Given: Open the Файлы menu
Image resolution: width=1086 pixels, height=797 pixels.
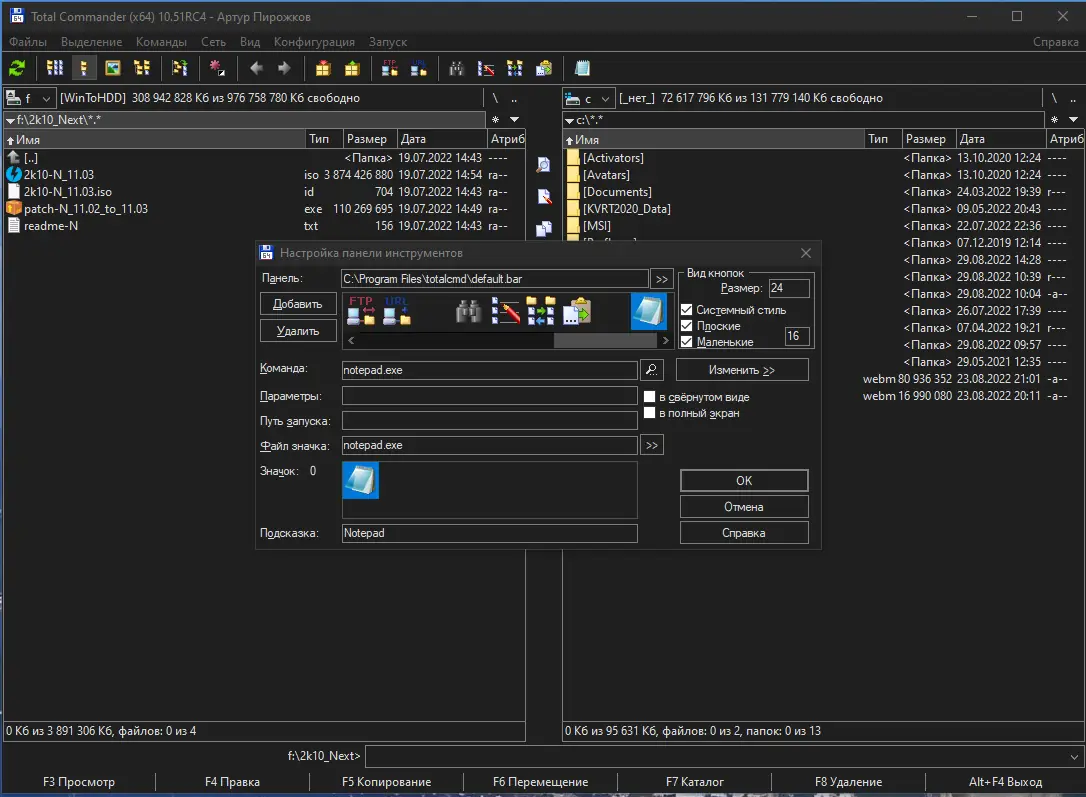Looking at the screenshot, I should pyautogui.click(x=28, y=42).
